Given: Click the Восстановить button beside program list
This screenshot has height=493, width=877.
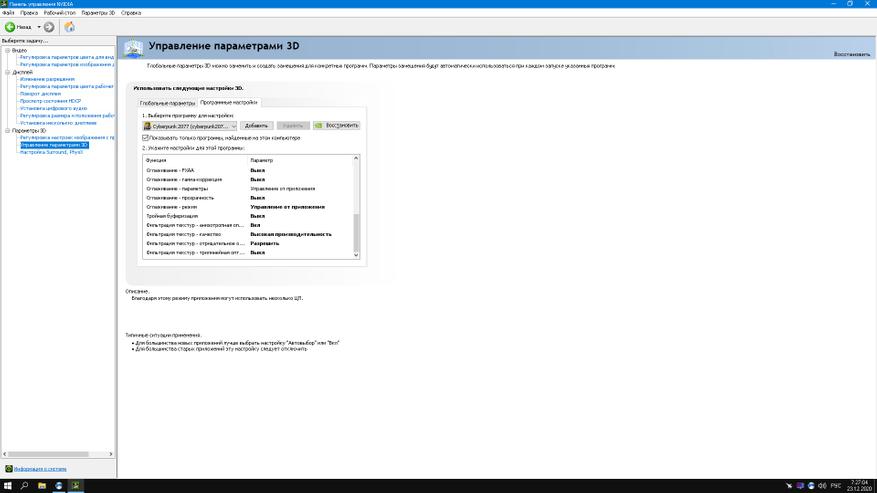Looking at the screenshot, I should coord(336,126).
